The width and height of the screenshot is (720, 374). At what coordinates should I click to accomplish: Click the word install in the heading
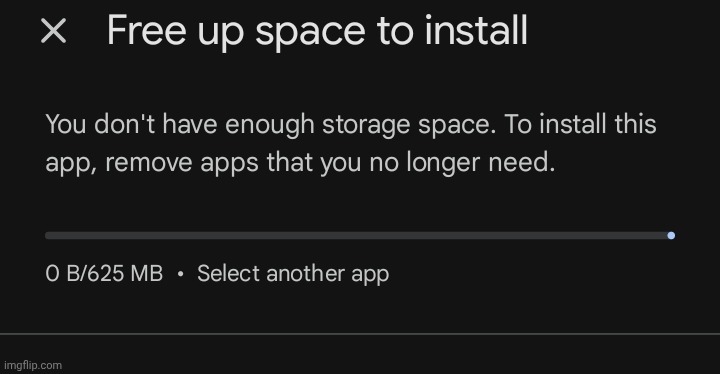[x=476, y=30]
